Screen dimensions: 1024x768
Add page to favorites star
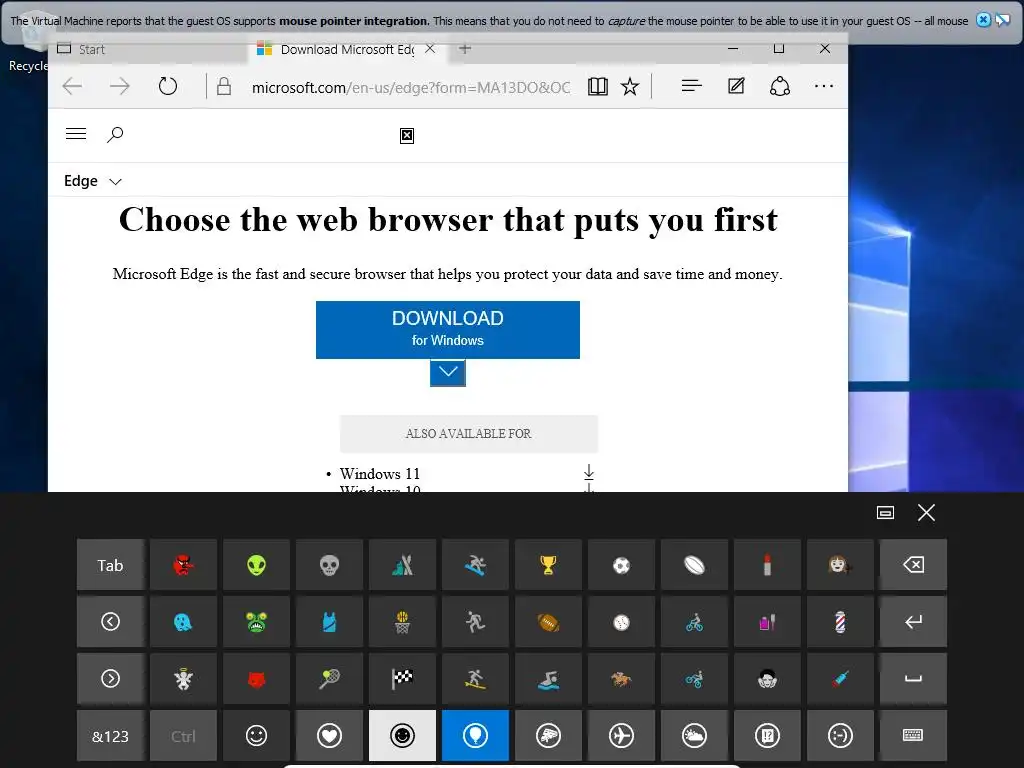[630, 86]
